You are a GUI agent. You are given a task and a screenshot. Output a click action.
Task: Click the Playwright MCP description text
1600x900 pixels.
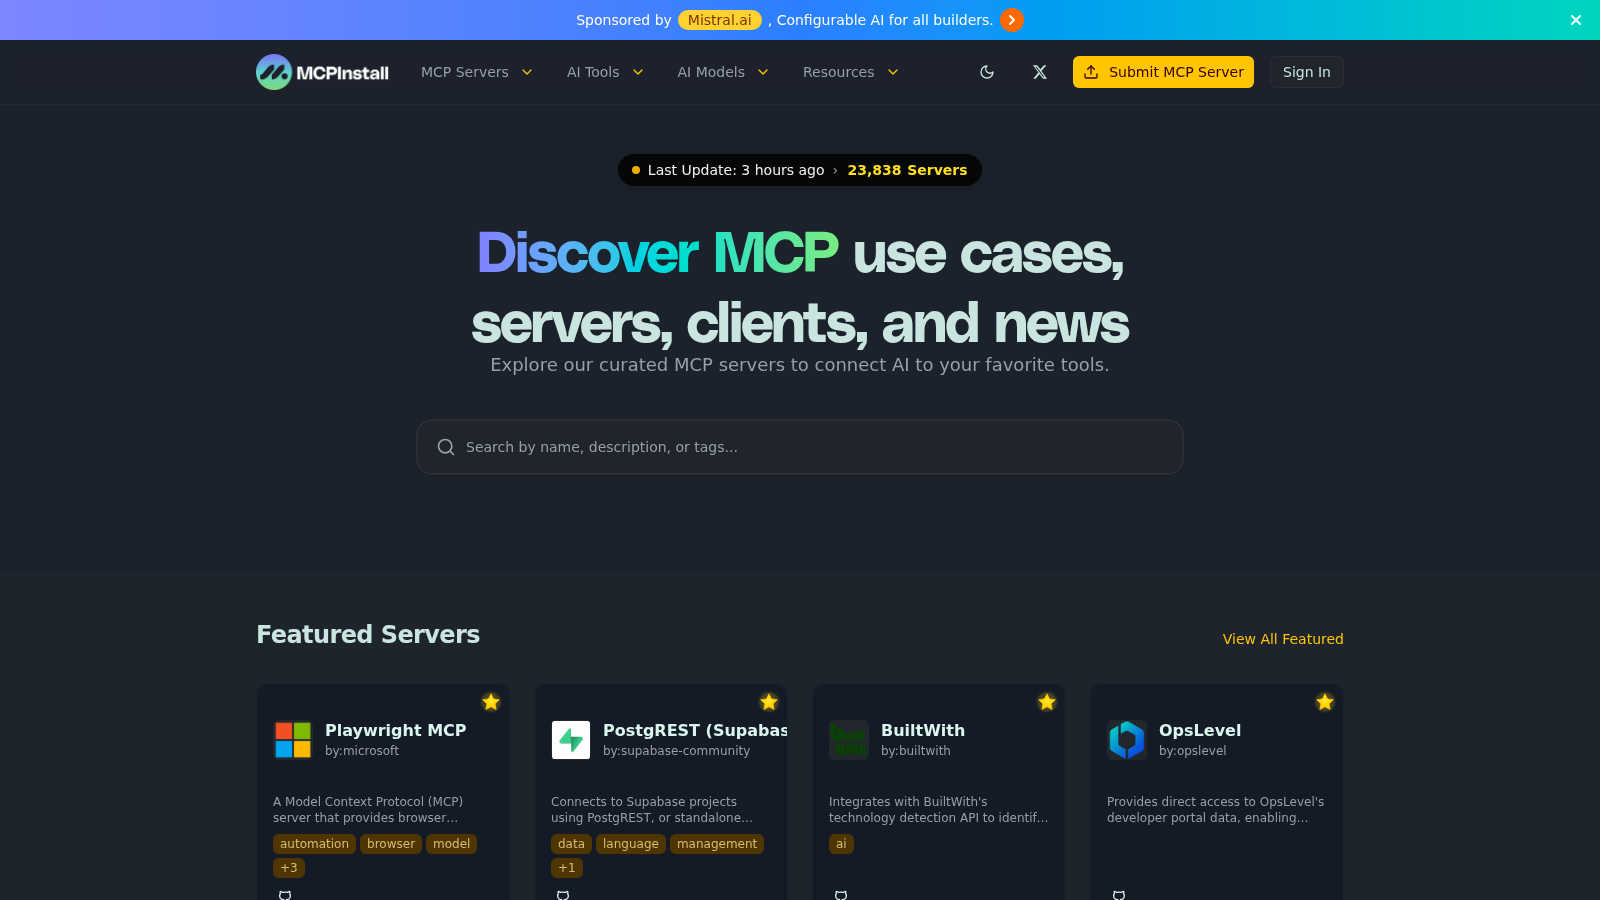pos(368,810)
